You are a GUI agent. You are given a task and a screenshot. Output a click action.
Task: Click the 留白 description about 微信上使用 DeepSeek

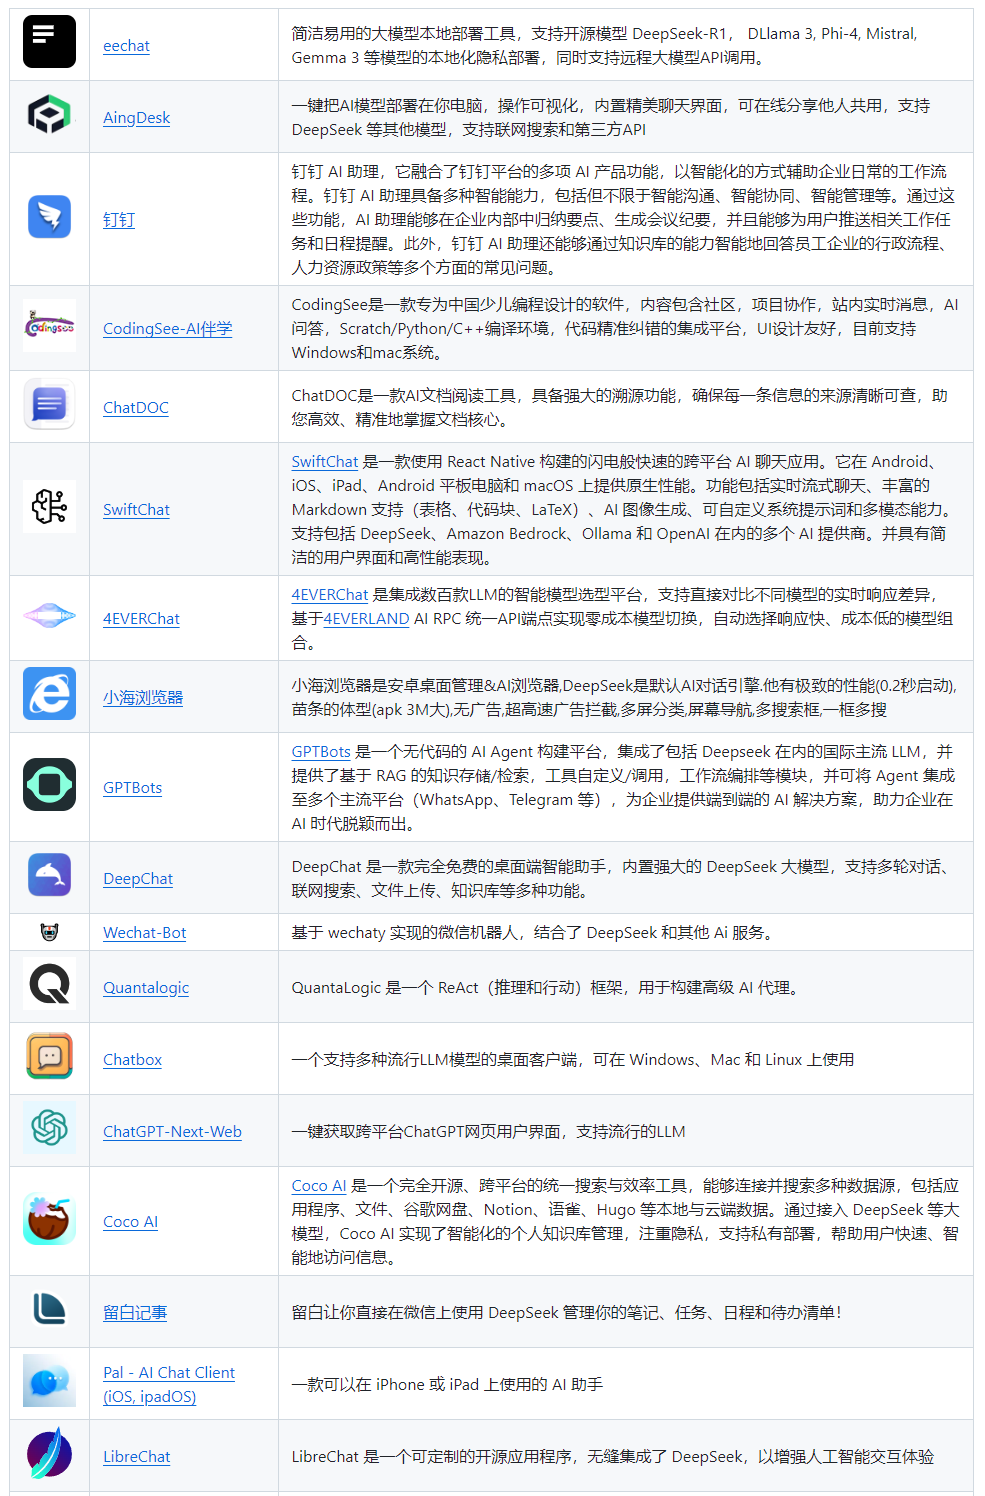click(x=567, y=1313)
